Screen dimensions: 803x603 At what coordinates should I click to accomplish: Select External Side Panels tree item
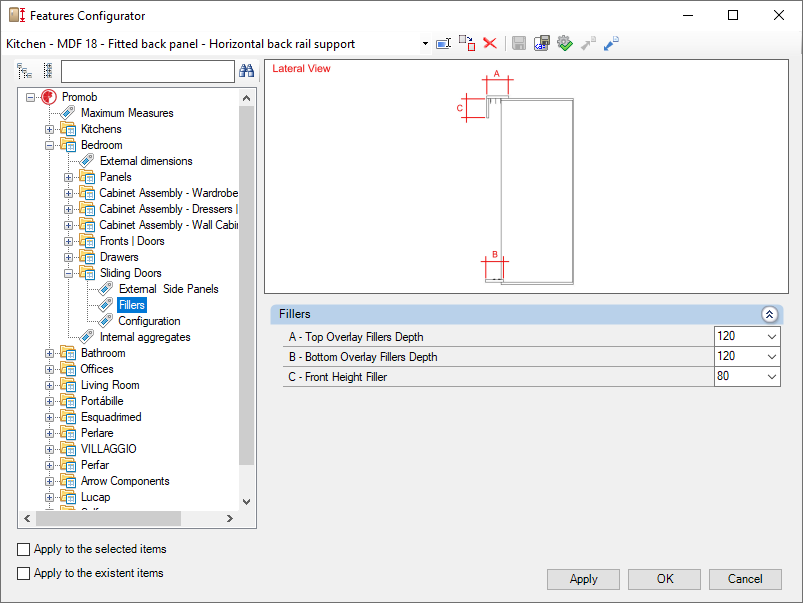[168, 289]
